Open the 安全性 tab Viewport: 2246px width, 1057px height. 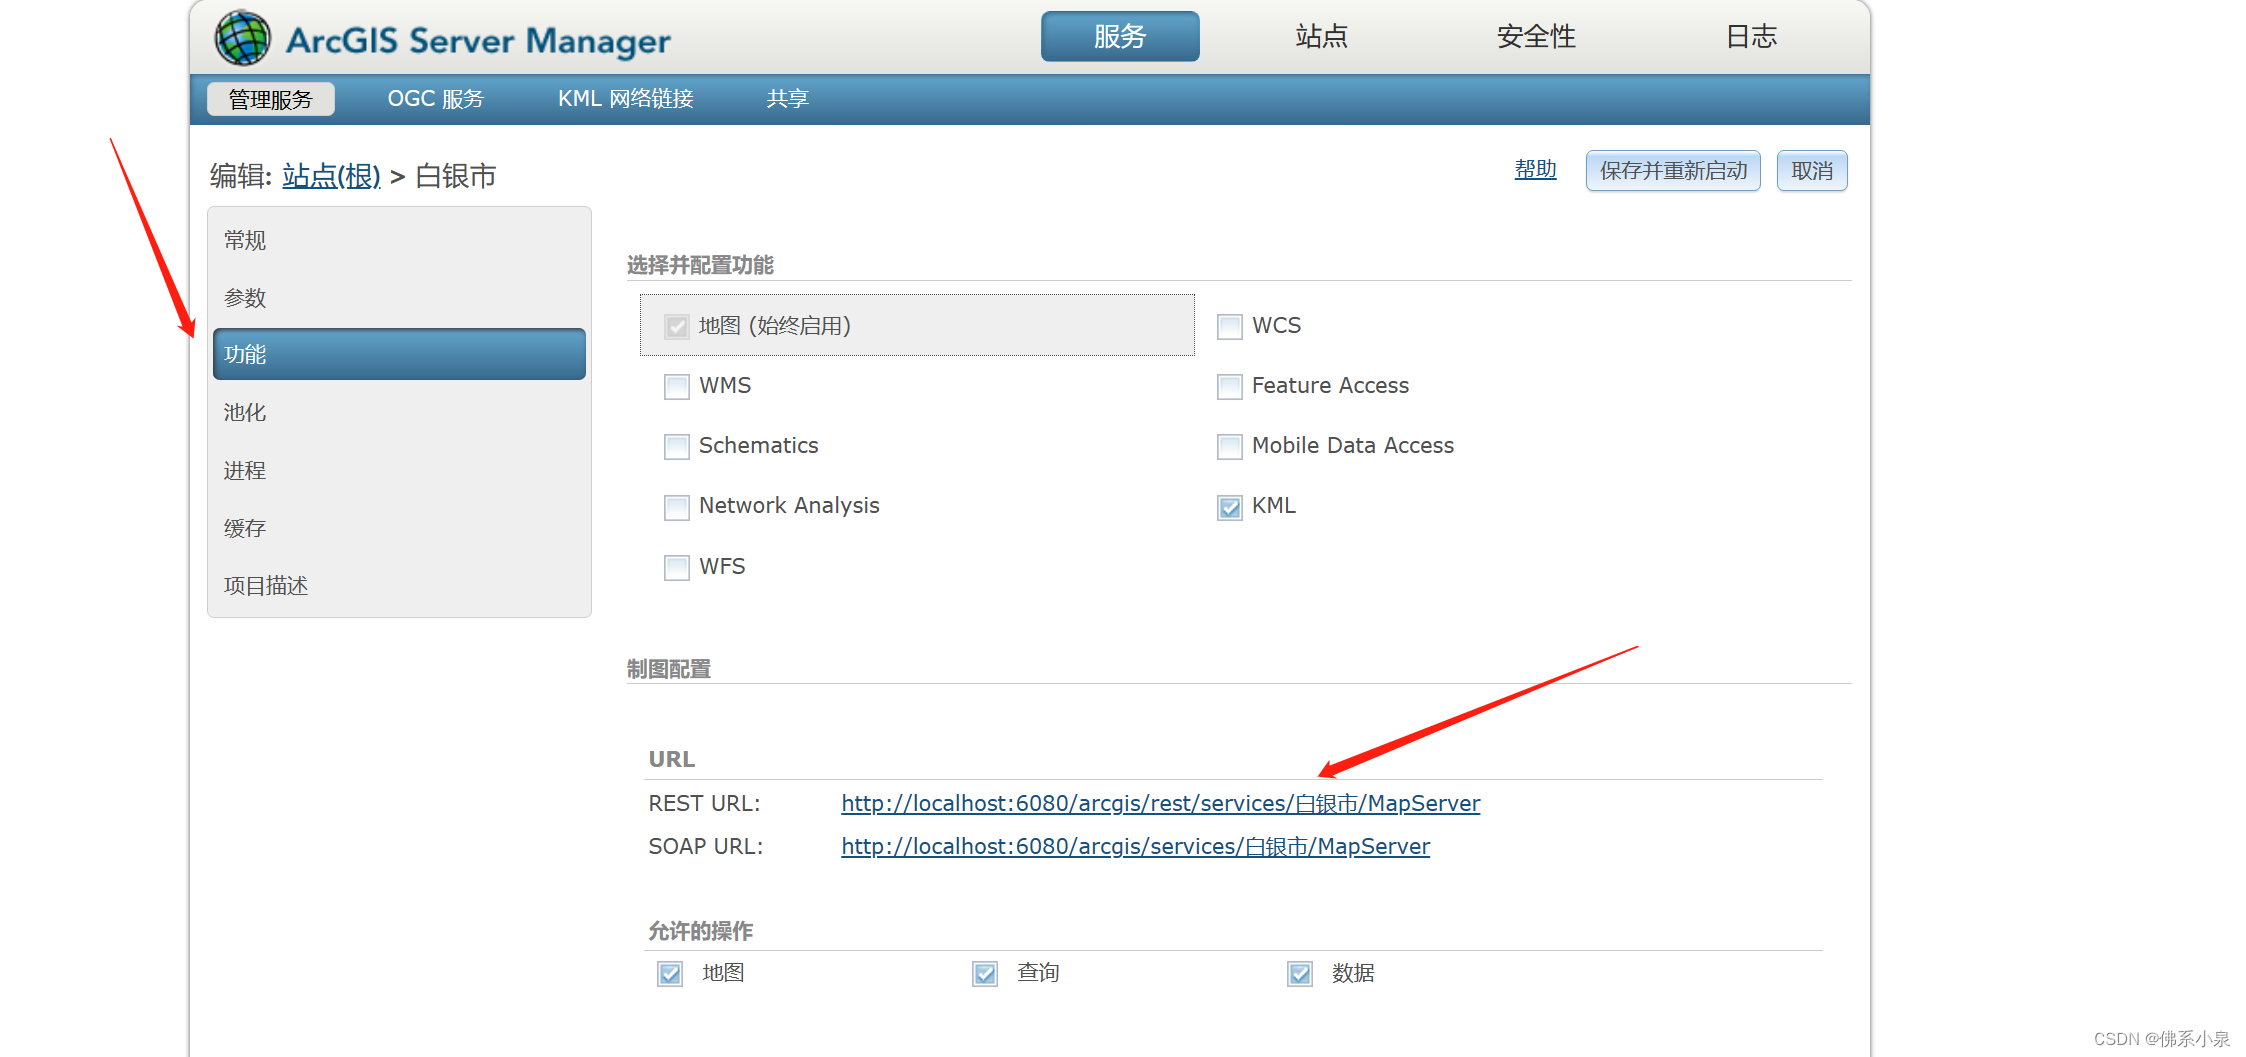click(1535, 36)
